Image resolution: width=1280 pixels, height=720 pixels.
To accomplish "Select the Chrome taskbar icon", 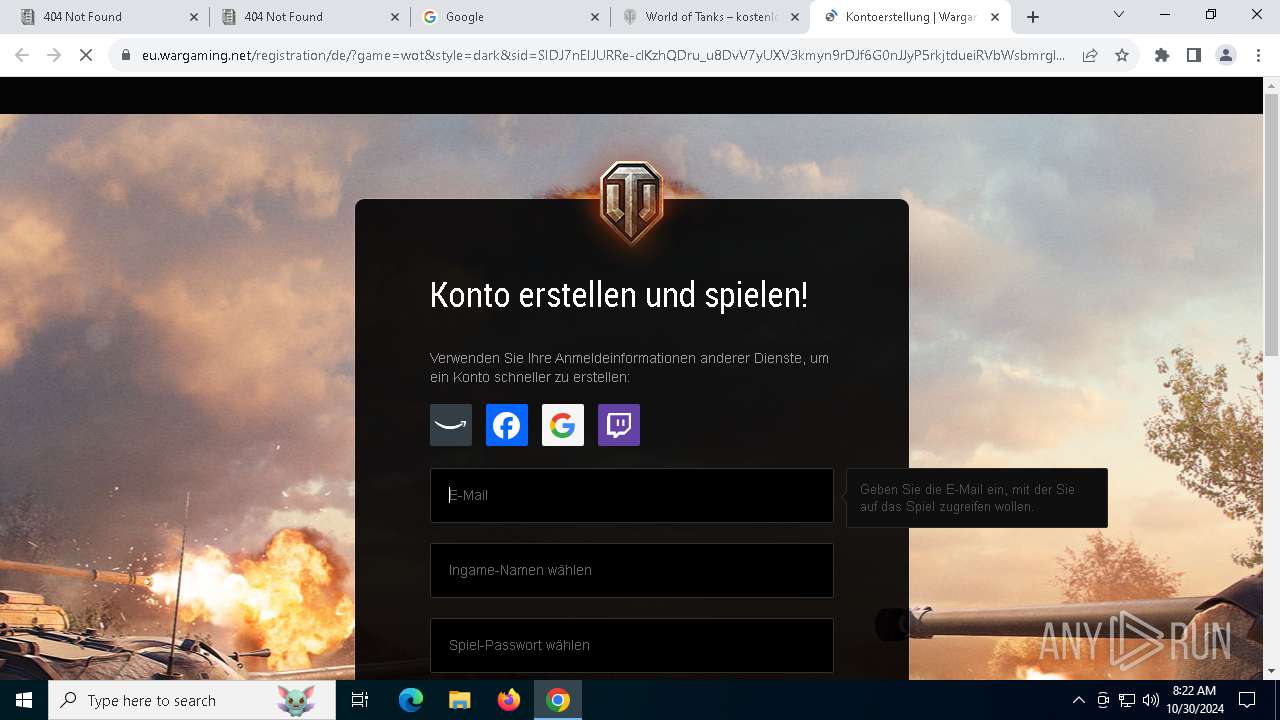I will coord(558,700).
